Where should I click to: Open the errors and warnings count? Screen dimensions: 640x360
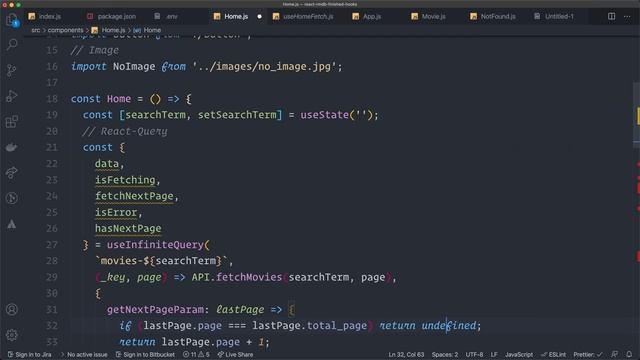pyautogui.click(x=196, y=354)
